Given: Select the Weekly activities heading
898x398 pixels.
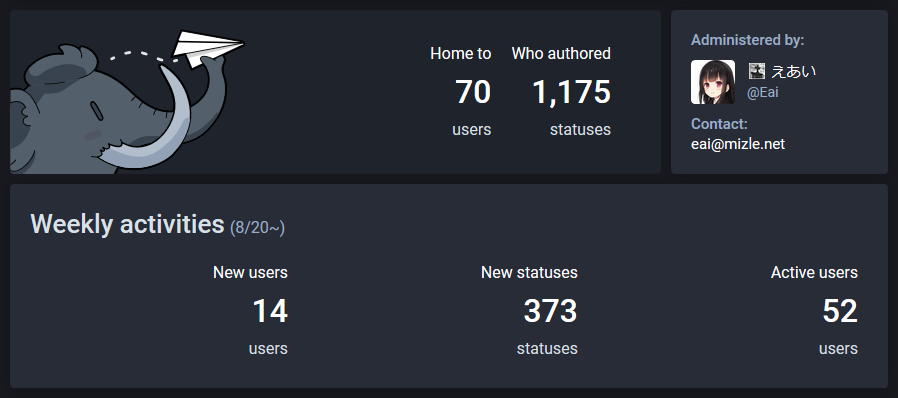Looking at the screenshot, I should pos(127,223).
